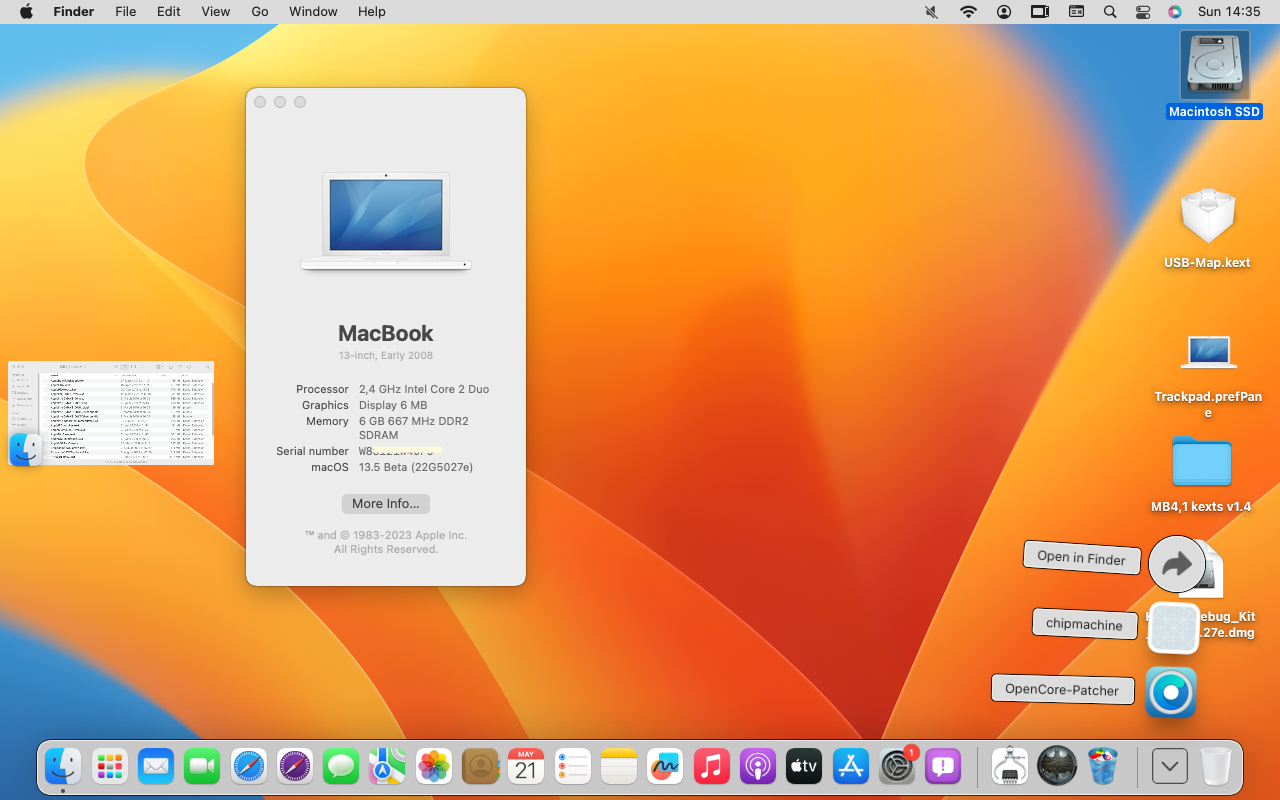Screen dimensions: 1280x800
Task: Click the Finder screenshot thumbnail at left
Action: [111, 413]
